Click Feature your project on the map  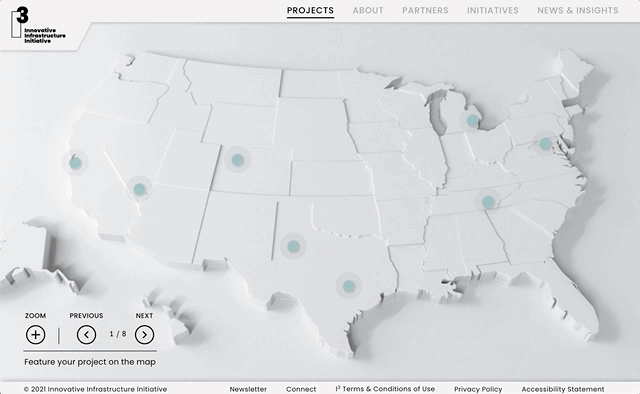point(90,362)
